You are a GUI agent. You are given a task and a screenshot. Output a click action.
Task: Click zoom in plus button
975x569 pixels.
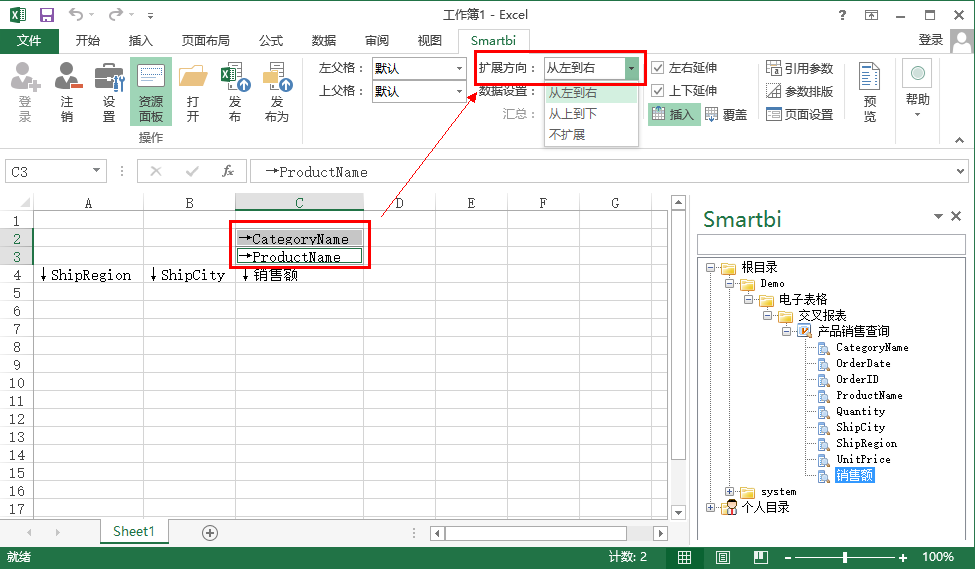pyautogui.click(x=903, y=558)
